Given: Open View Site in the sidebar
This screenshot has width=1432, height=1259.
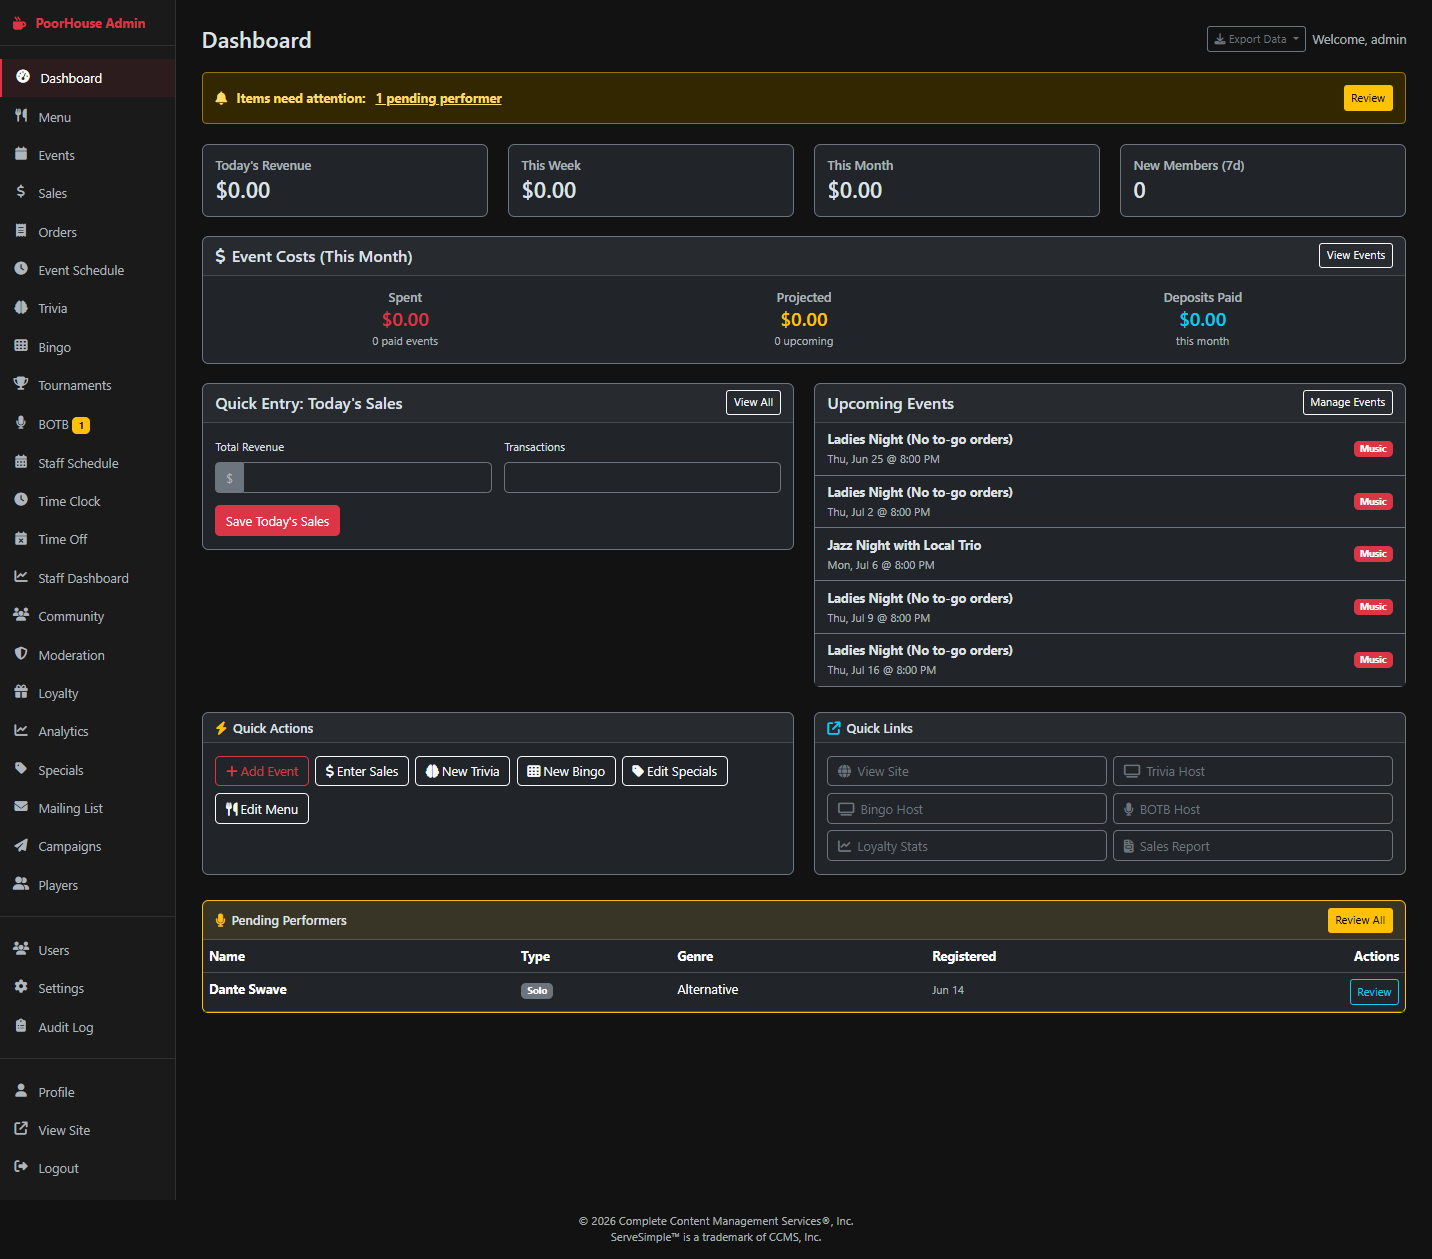Looking at the screenshot, I should [88, 1130].
